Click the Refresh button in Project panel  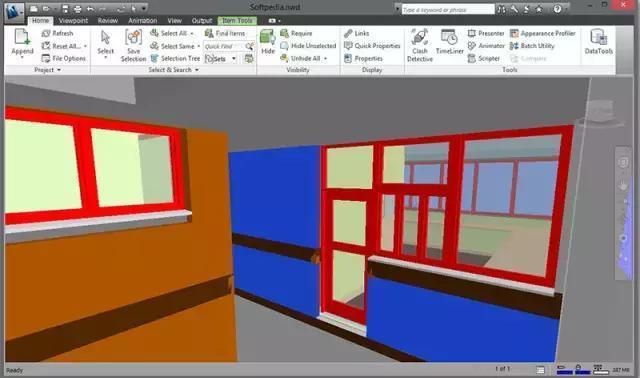(58, 33)
